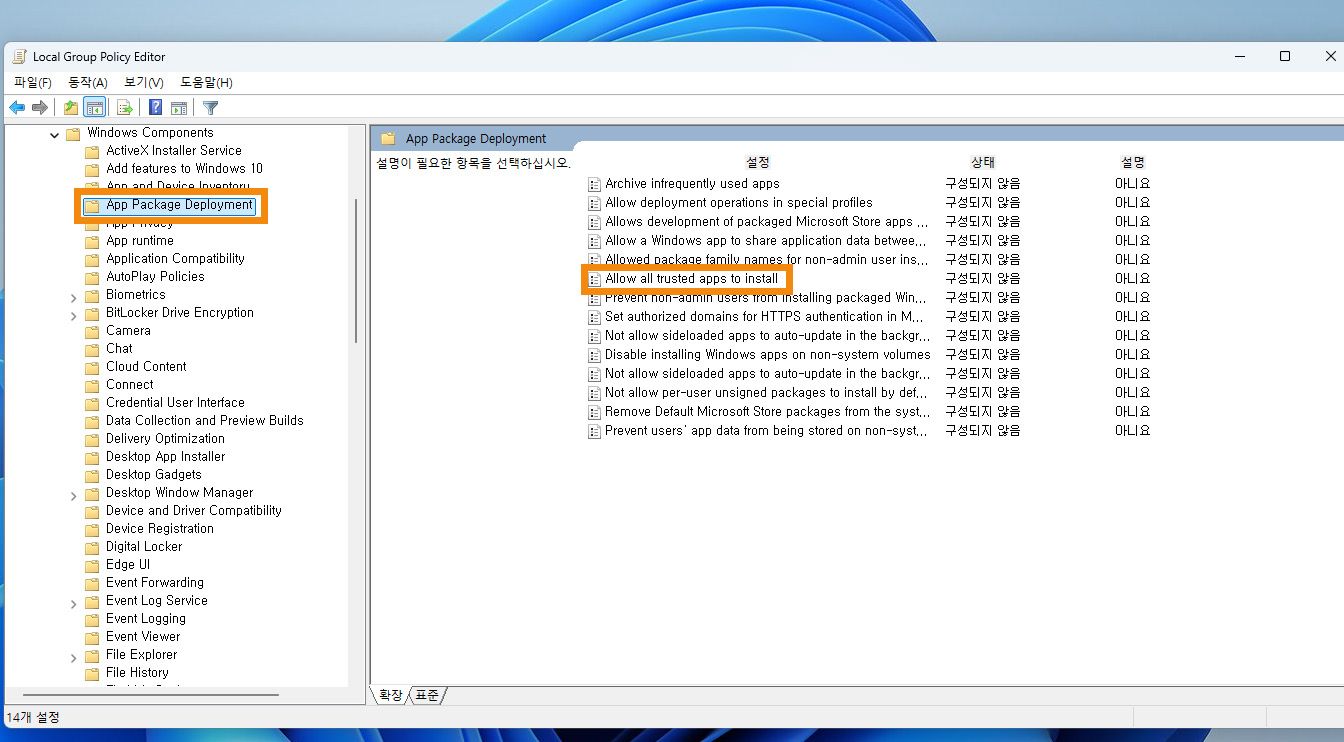
Task: Select the Delivery Optimization folder
Action: pyautogui.click(x=165, y=439)
